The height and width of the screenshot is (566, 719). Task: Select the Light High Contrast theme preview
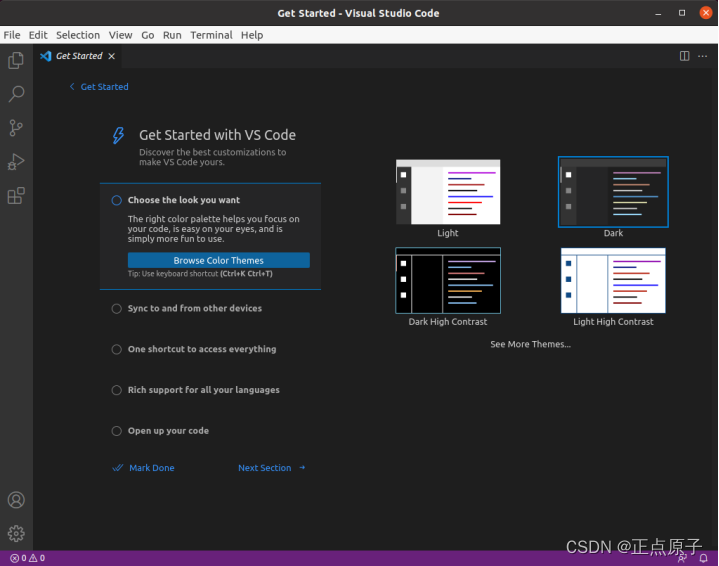point(613,280)
